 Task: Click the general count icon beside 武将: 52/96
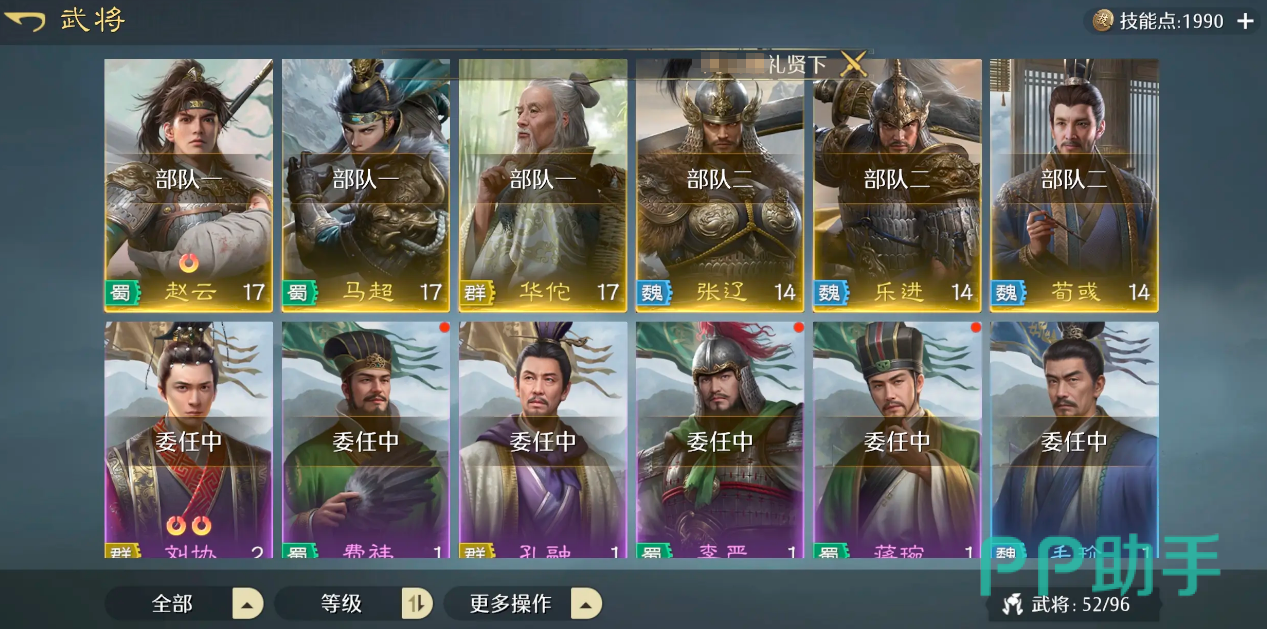click(1013, 603)
